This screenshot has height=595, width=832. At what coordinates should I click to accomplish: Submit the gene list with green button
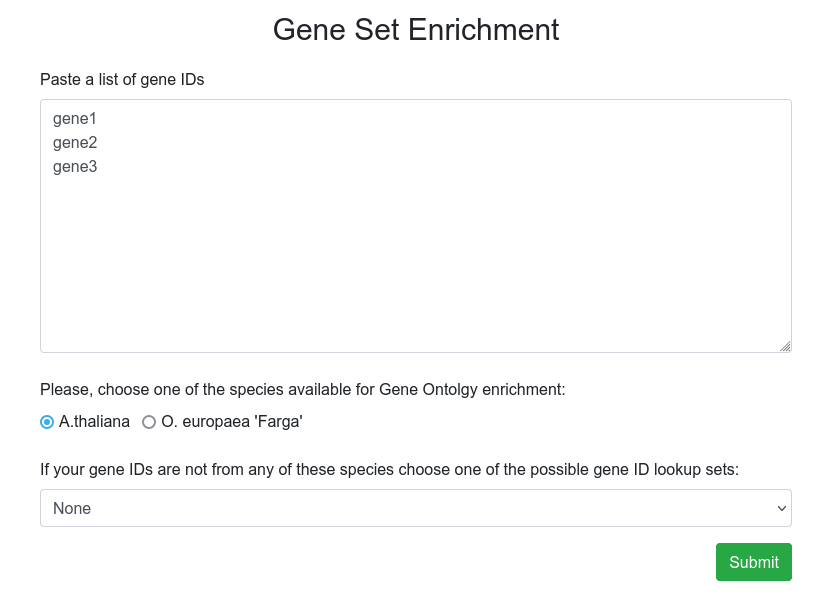(x=753, y=562)
